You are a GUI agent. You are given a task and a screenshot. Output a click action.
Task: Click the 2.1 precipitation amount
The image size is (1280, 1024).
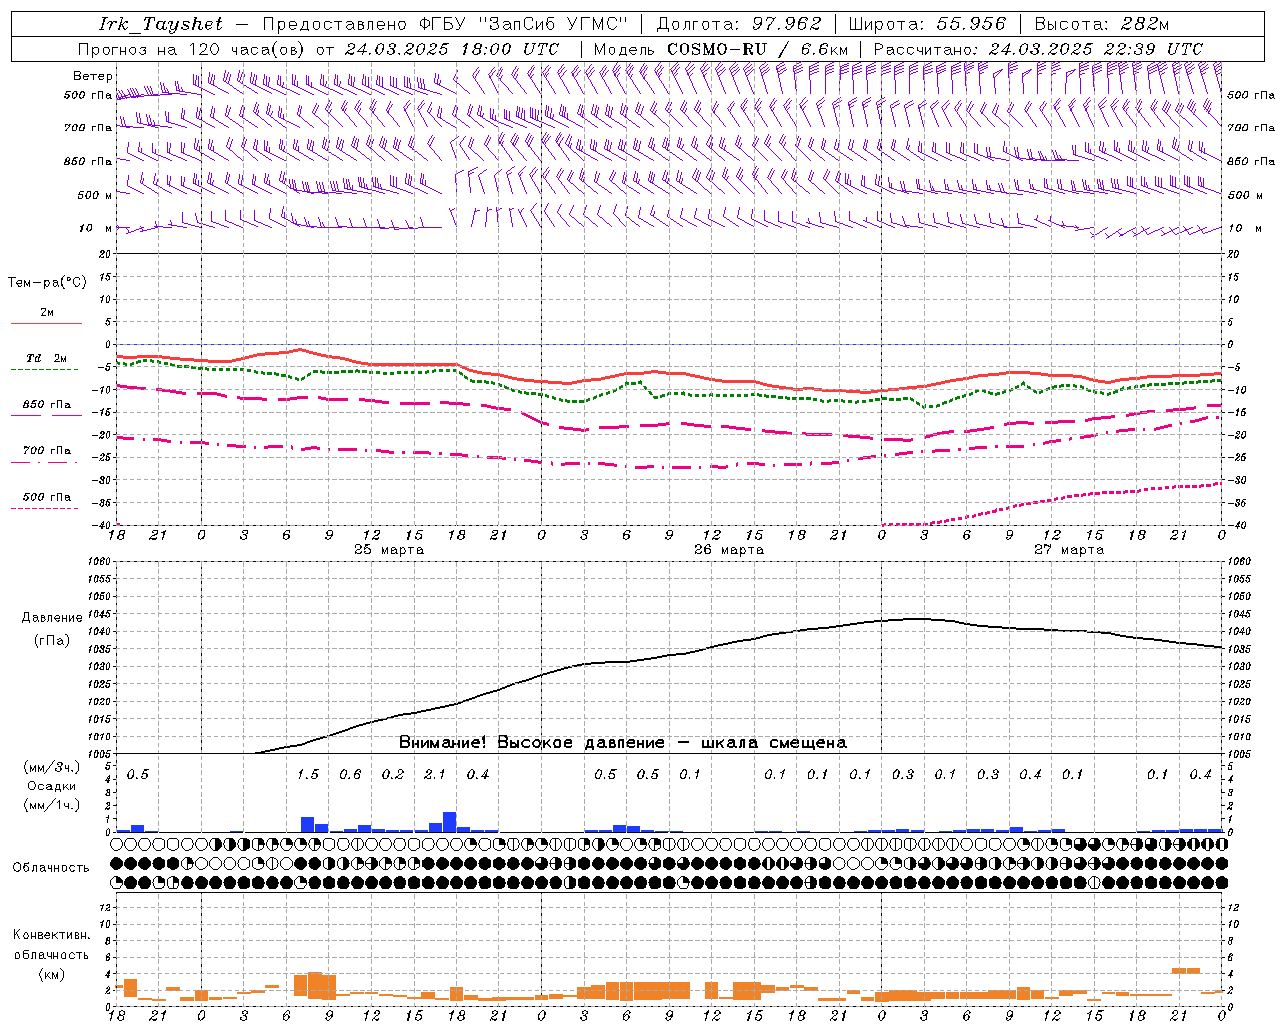click(x=435, y=775)
